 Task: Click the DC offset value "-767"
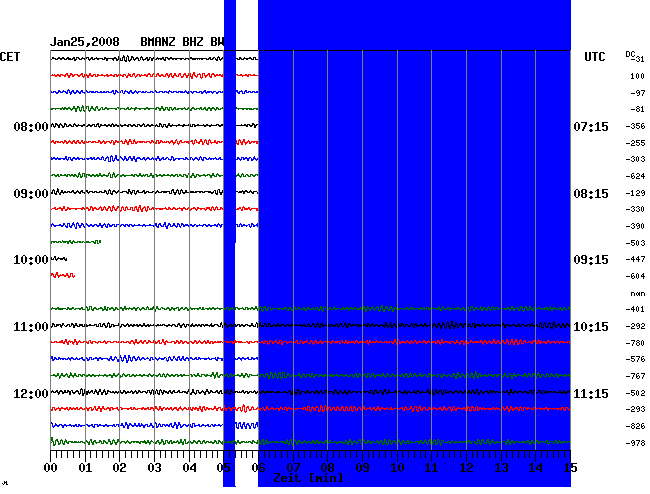click(635, 376)
